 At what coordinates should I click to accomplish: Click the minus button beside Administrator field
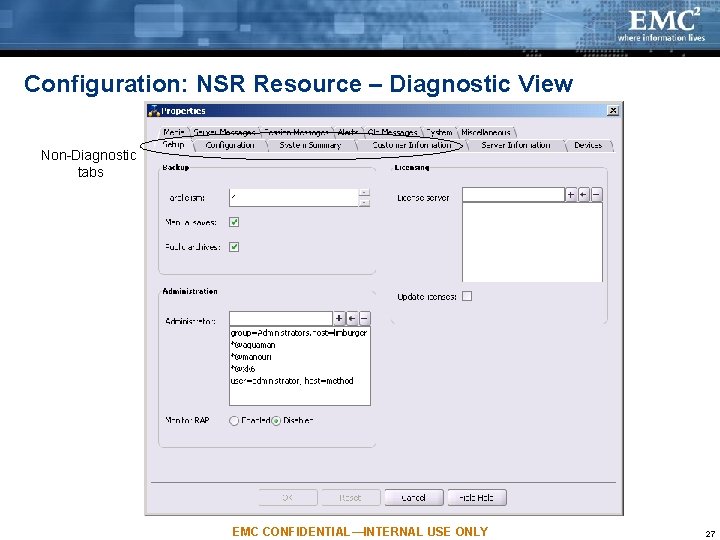click(365, 318)
